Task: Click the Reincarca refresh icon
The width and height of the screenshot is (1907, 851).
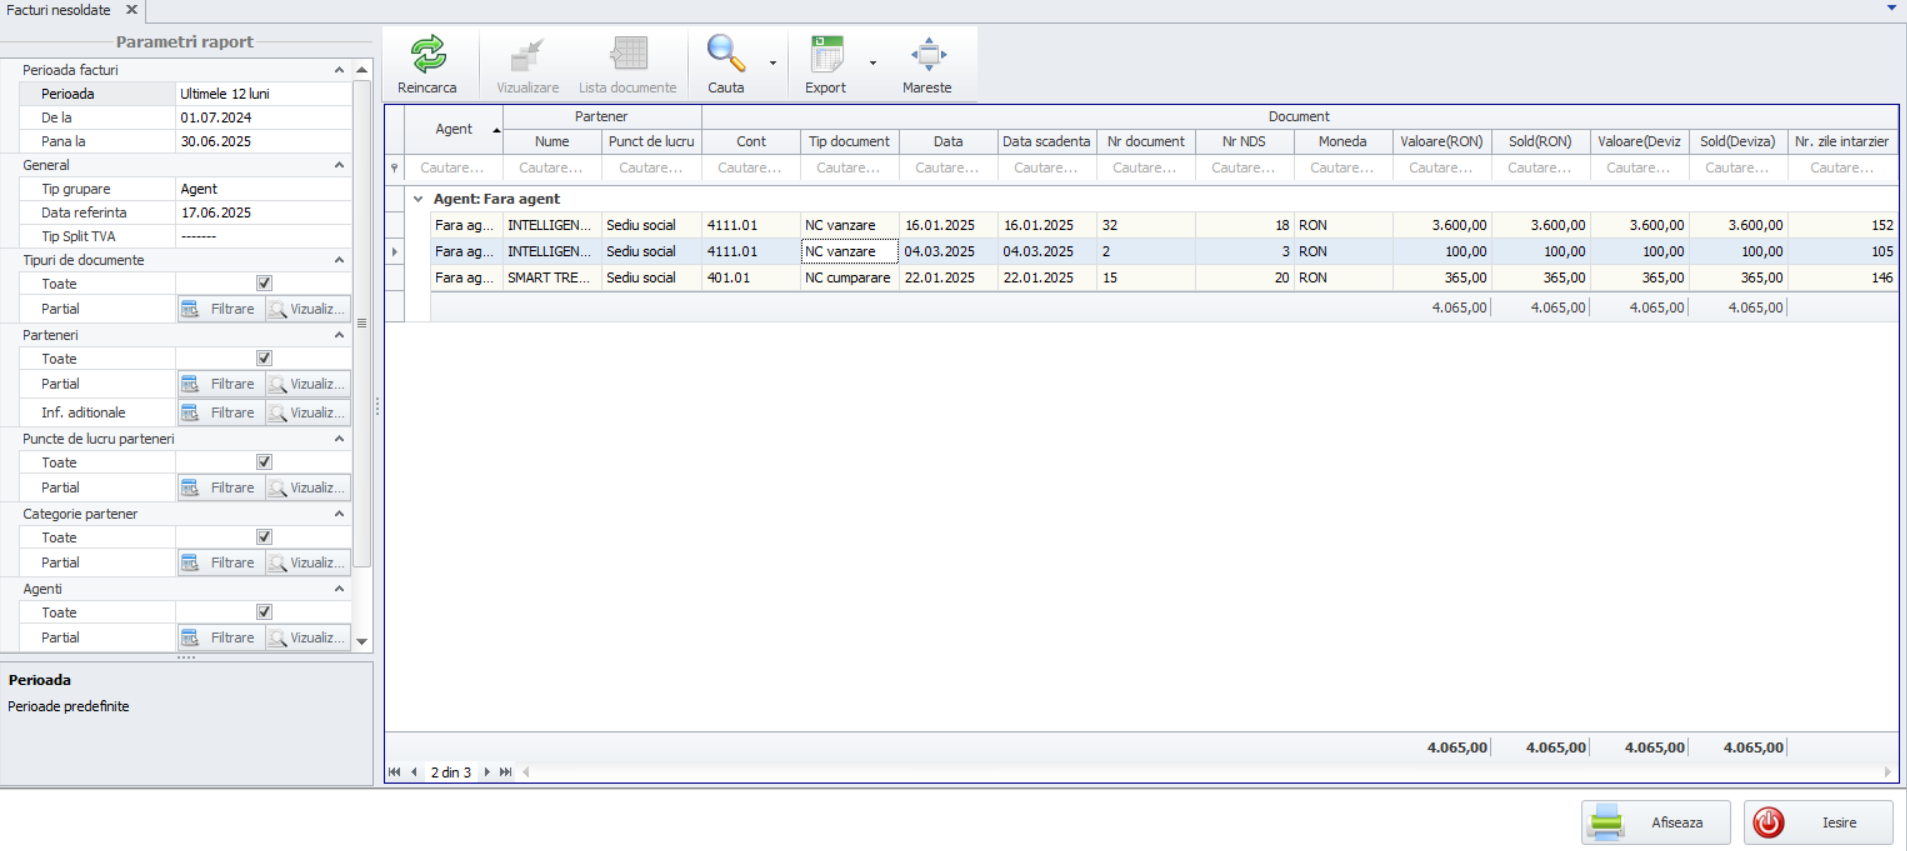Action: [x=428, y=55]
